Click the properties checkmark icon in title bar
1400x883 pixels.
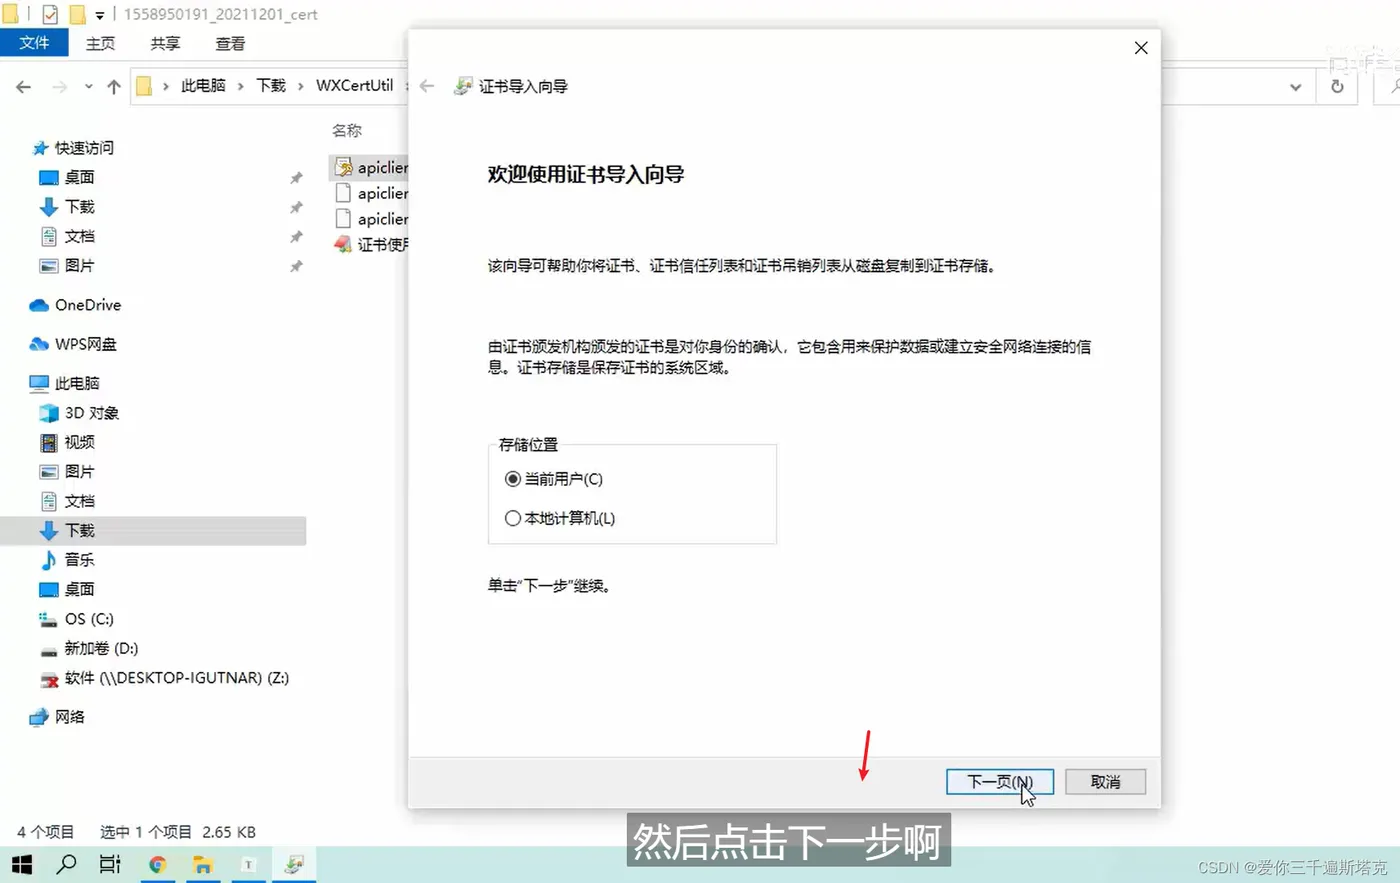point(50,15)
